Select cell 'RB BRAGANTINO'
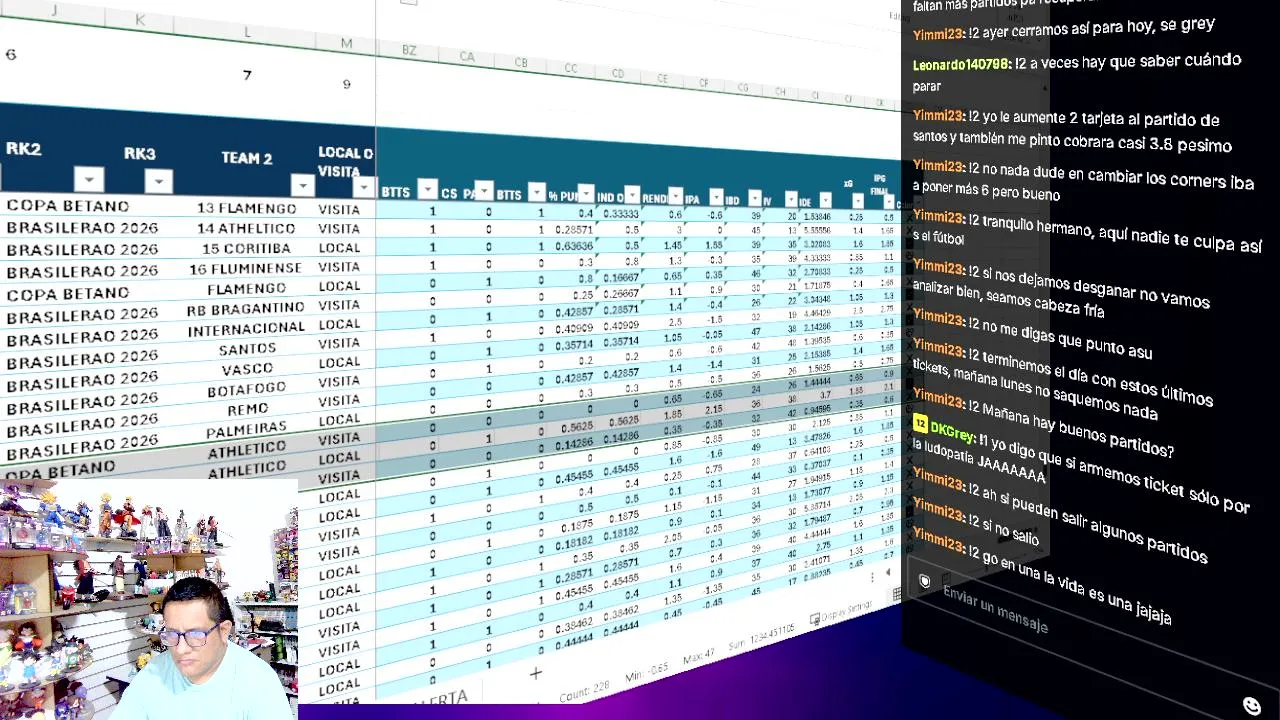 (x=246, y=309)
